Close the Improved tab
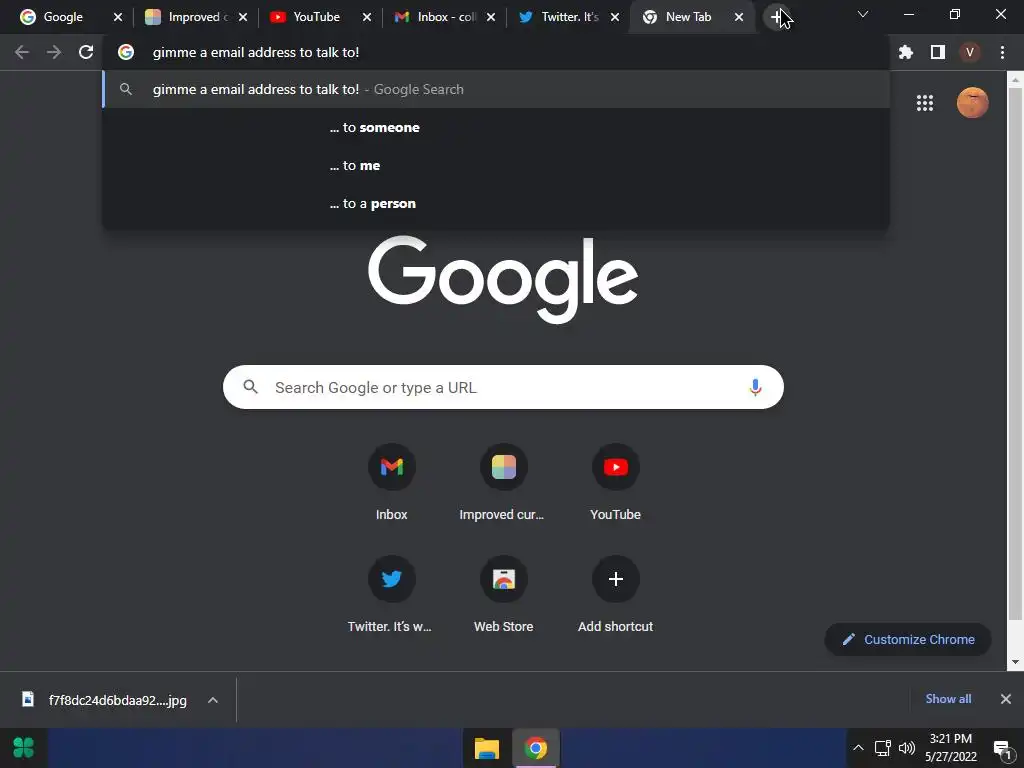 point(242,17)
